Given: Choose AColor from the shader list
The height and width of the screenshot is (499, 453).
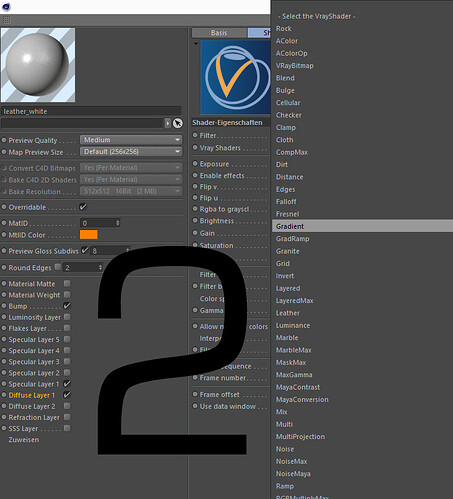Looking at the screenshot, I should [287, 41].
